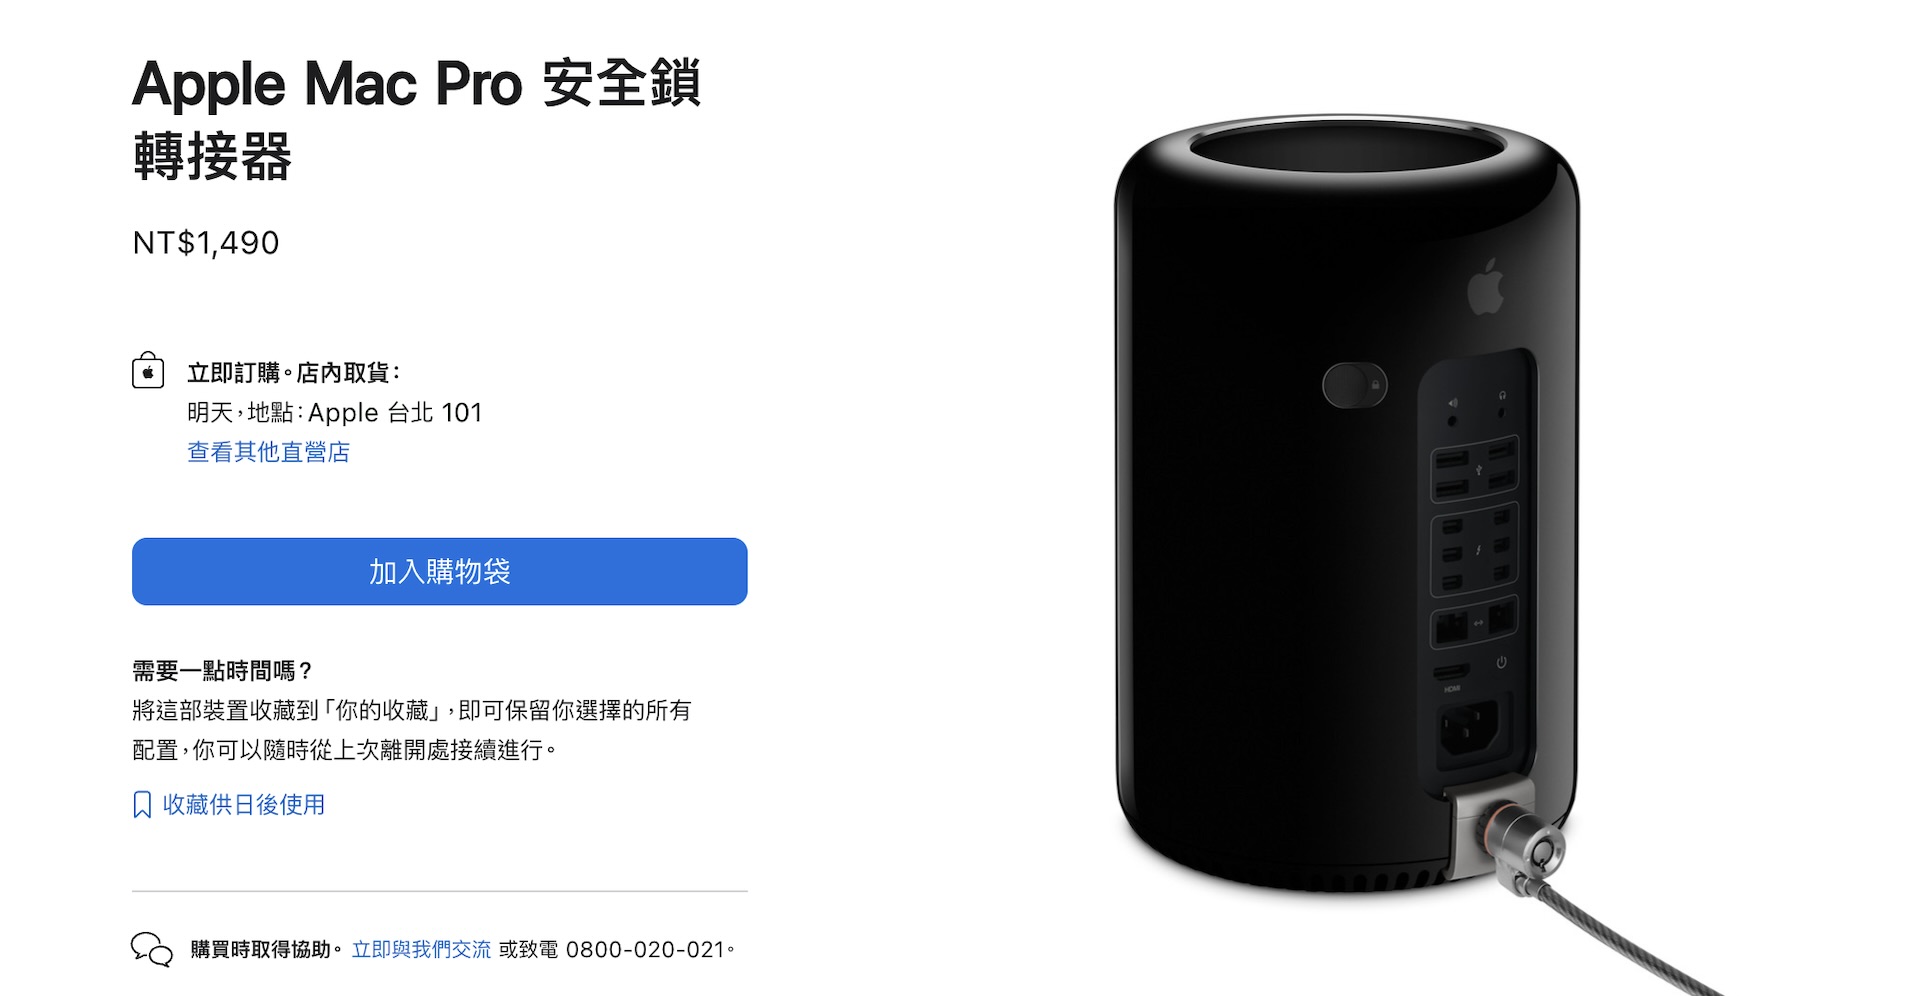Viewport: 1920px width, 996px height.
Task: Click the bookmark icon beside 收藏供日後使用
Action: pos(142,805)
